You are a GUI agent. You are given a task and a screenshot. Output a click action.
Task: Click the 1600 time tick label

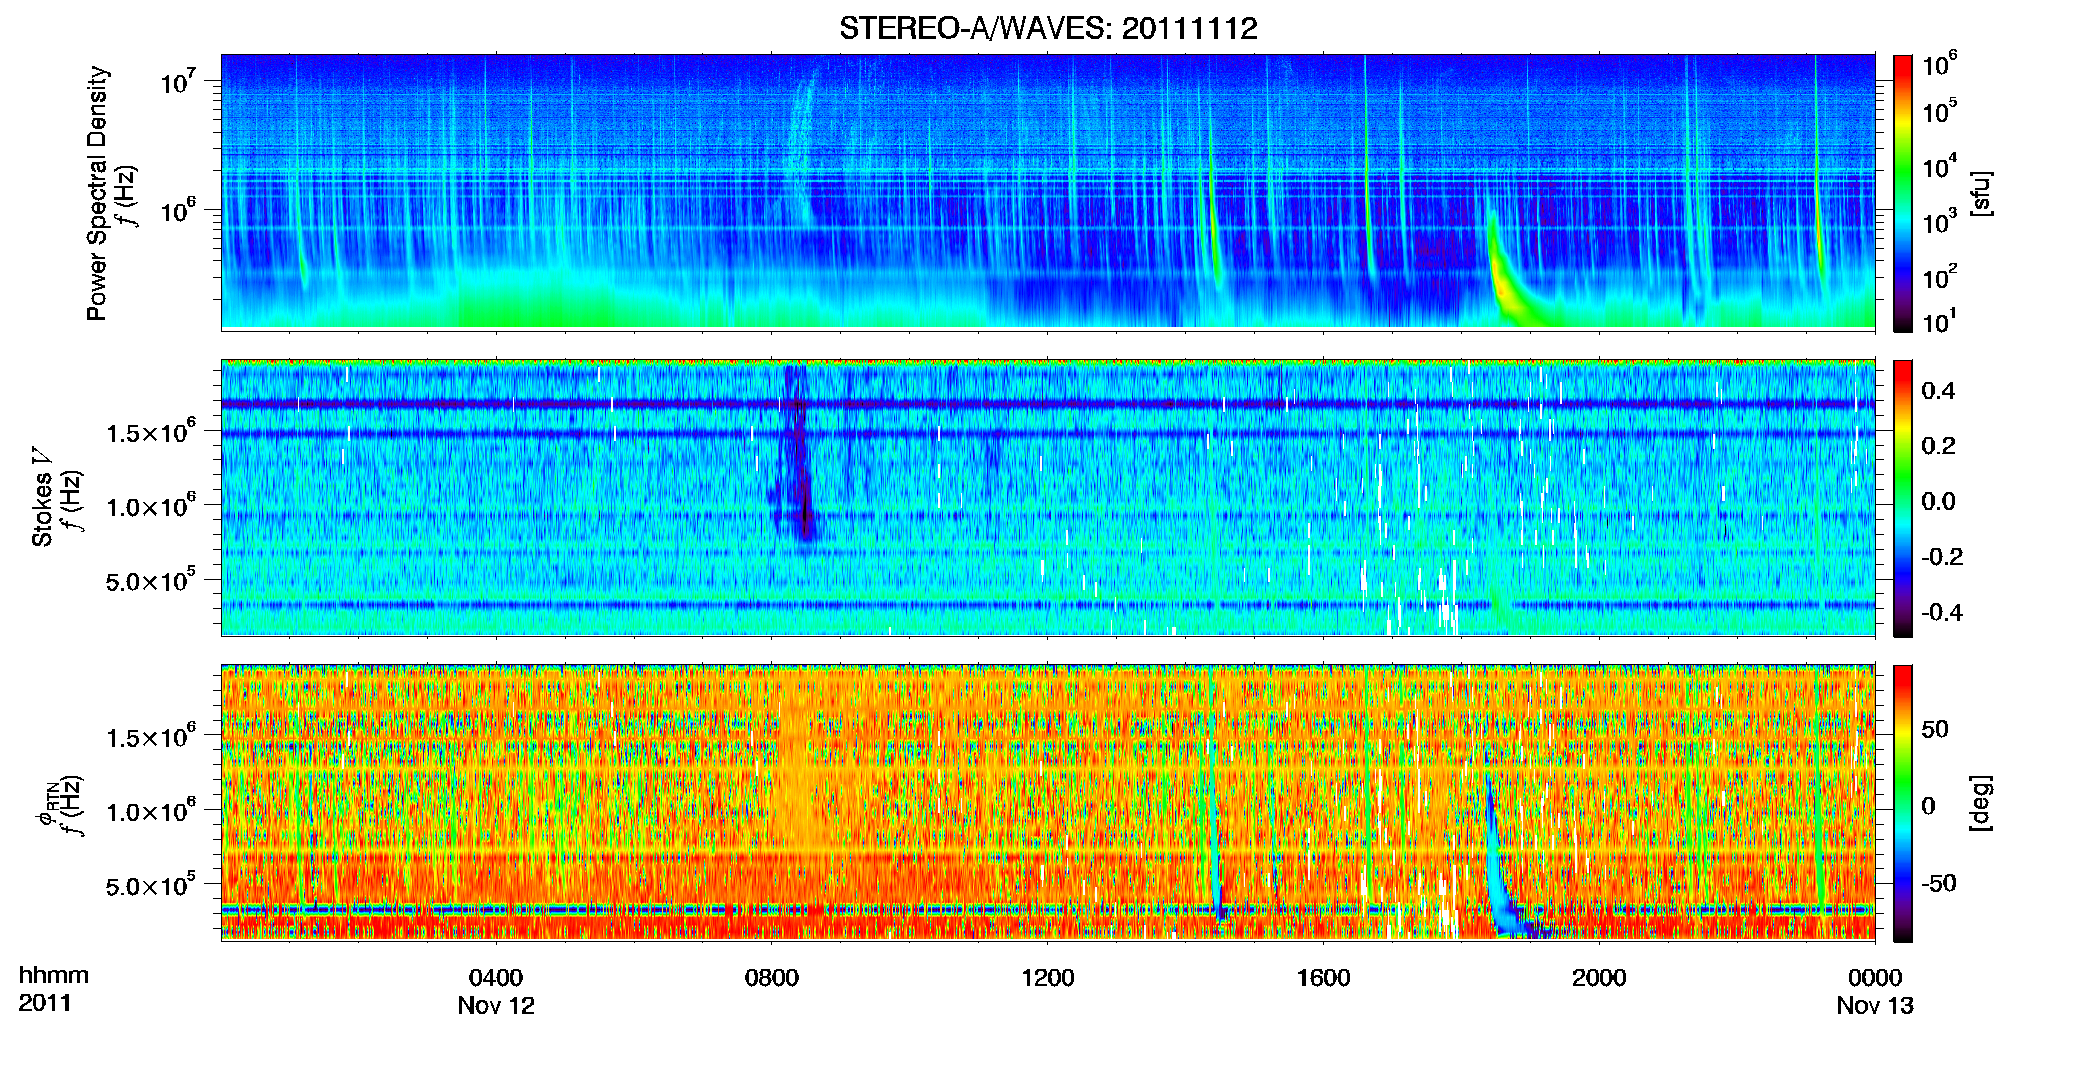1324,977
